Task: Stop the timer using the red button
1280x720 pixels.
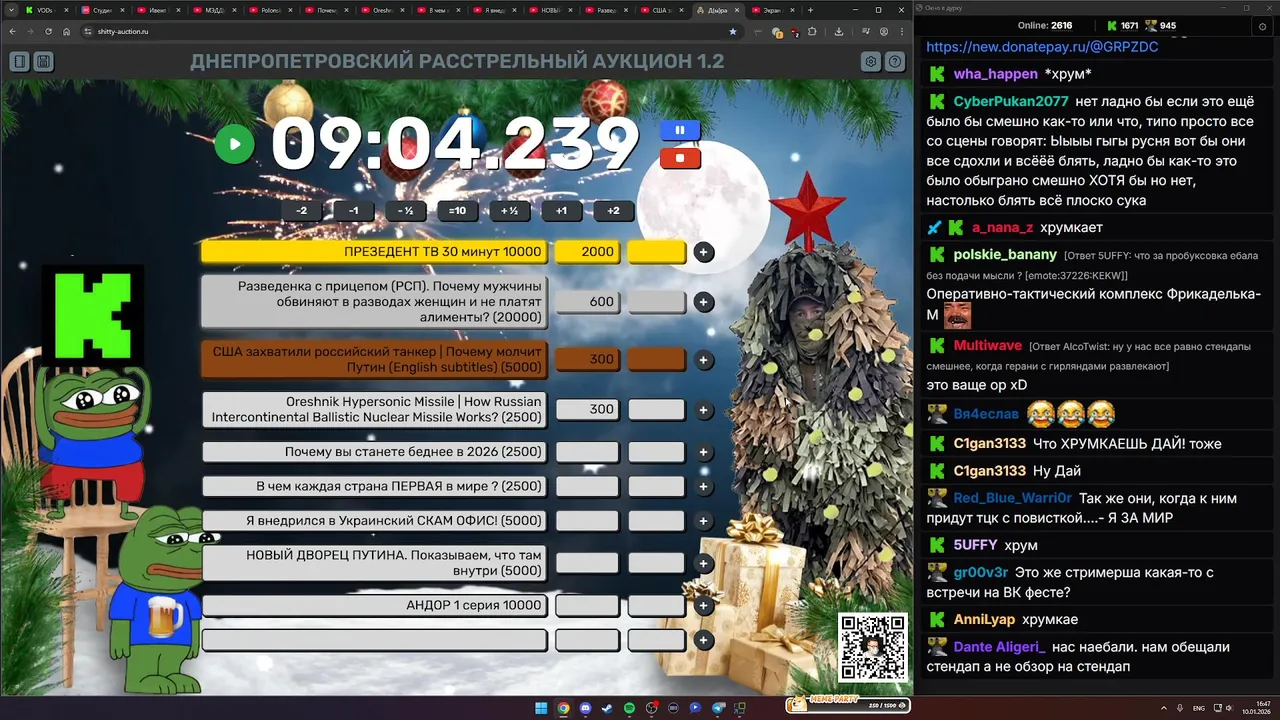Action: (680, 158)
